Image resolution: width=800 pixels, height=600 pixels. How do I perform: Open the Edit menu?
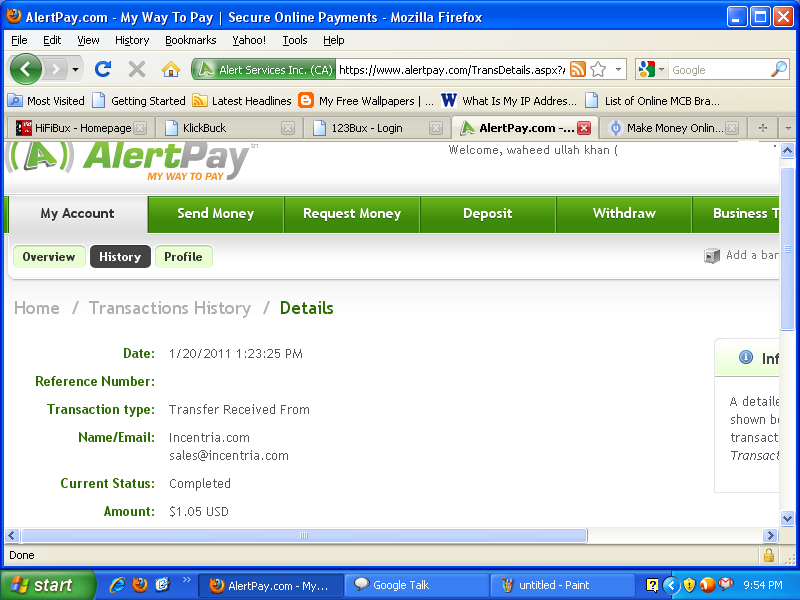pos(52,40)
